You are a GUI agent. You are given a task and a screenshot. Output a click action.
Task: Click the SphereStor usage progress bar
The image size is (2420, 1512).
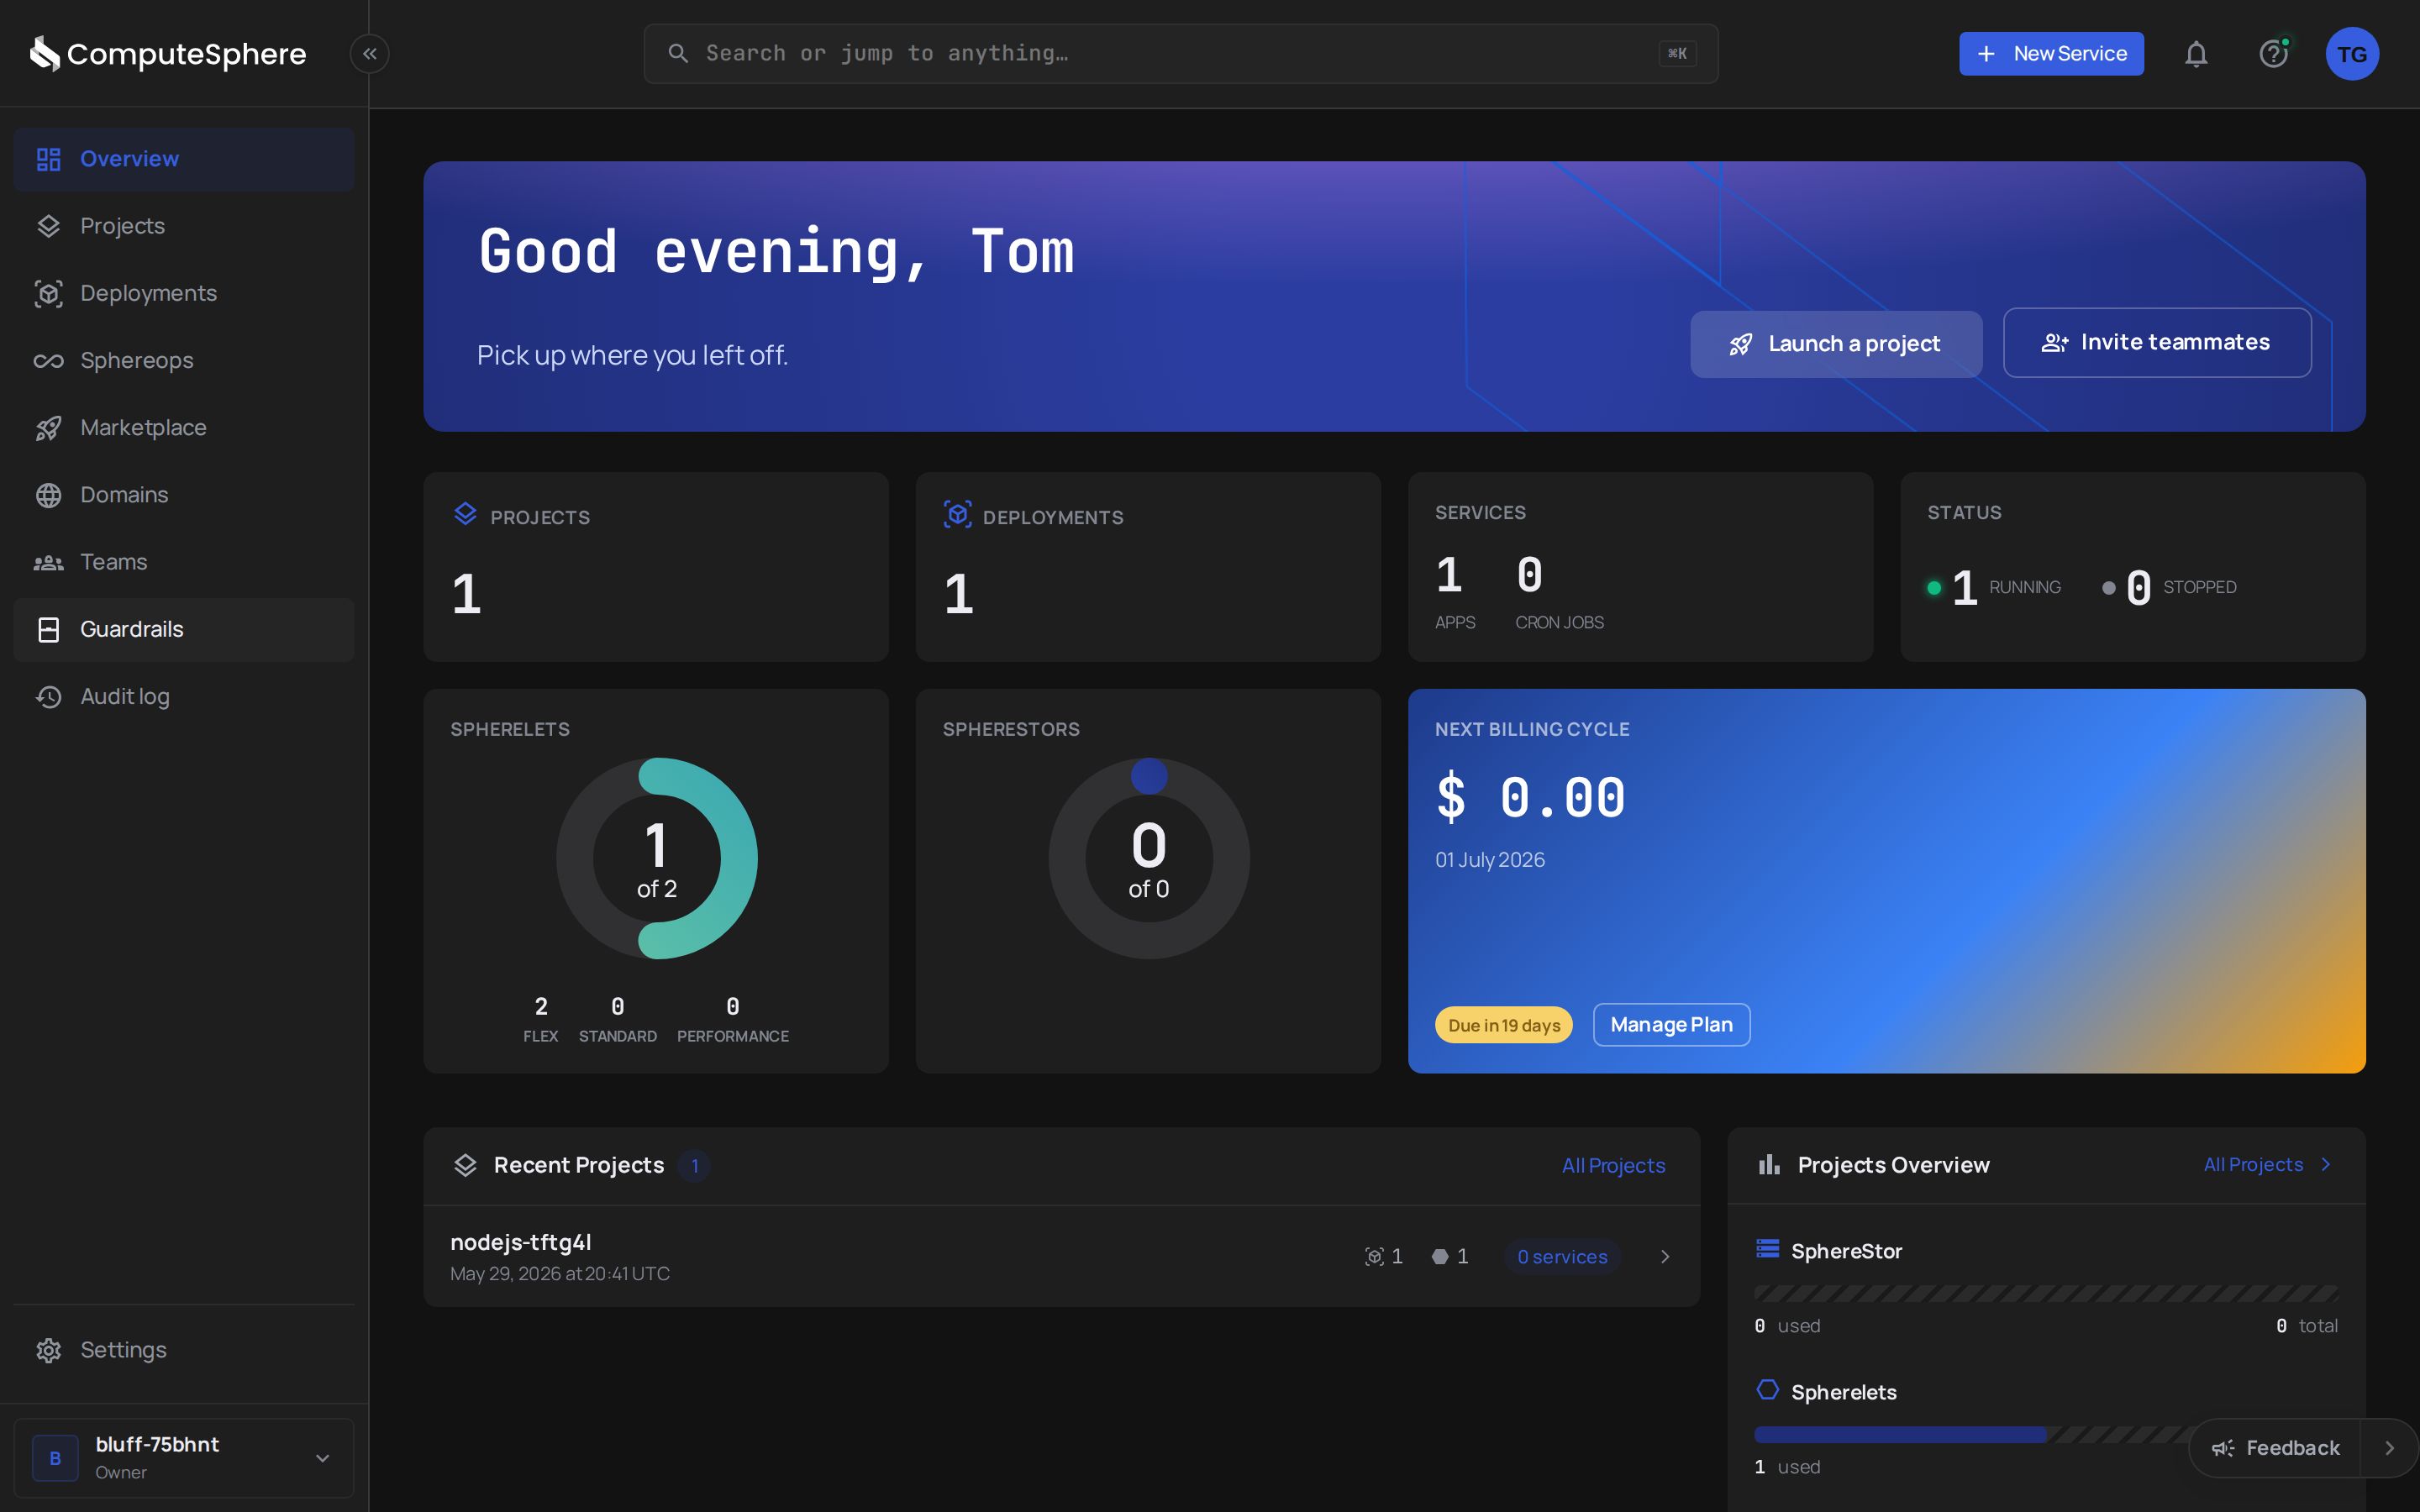2046,1293
